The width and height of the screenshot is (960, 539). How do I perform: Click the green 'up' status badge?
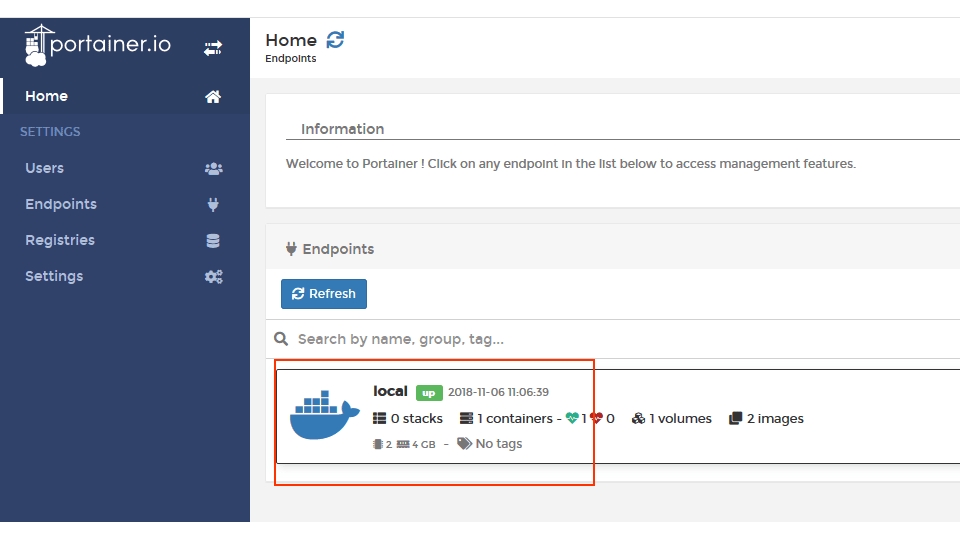(x=429, y=393)
